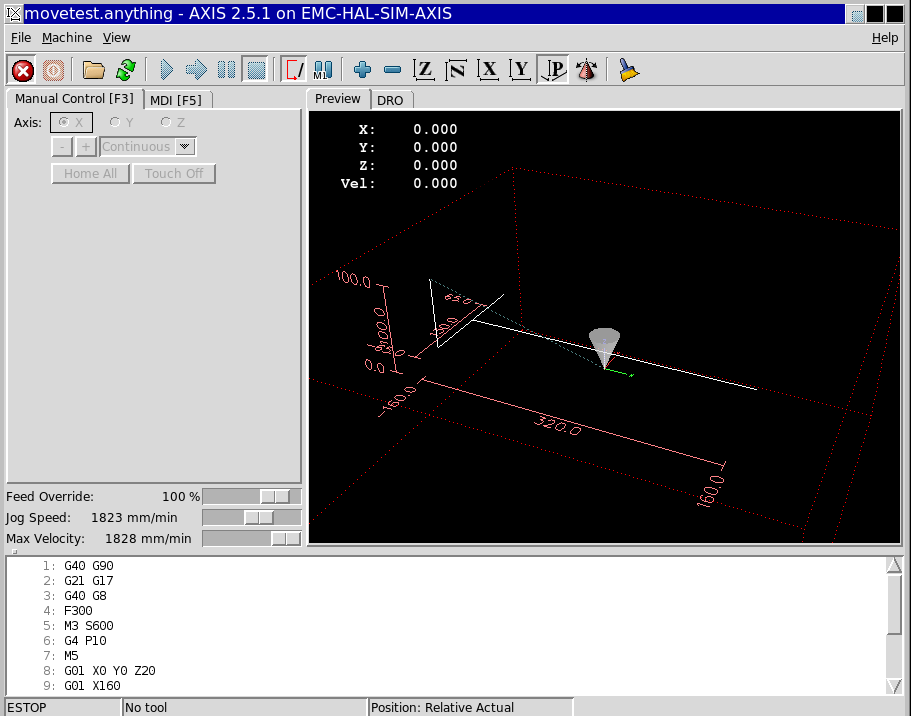
Task: Select the Manual Control [F3] tab
Action: tap(74, 99)
